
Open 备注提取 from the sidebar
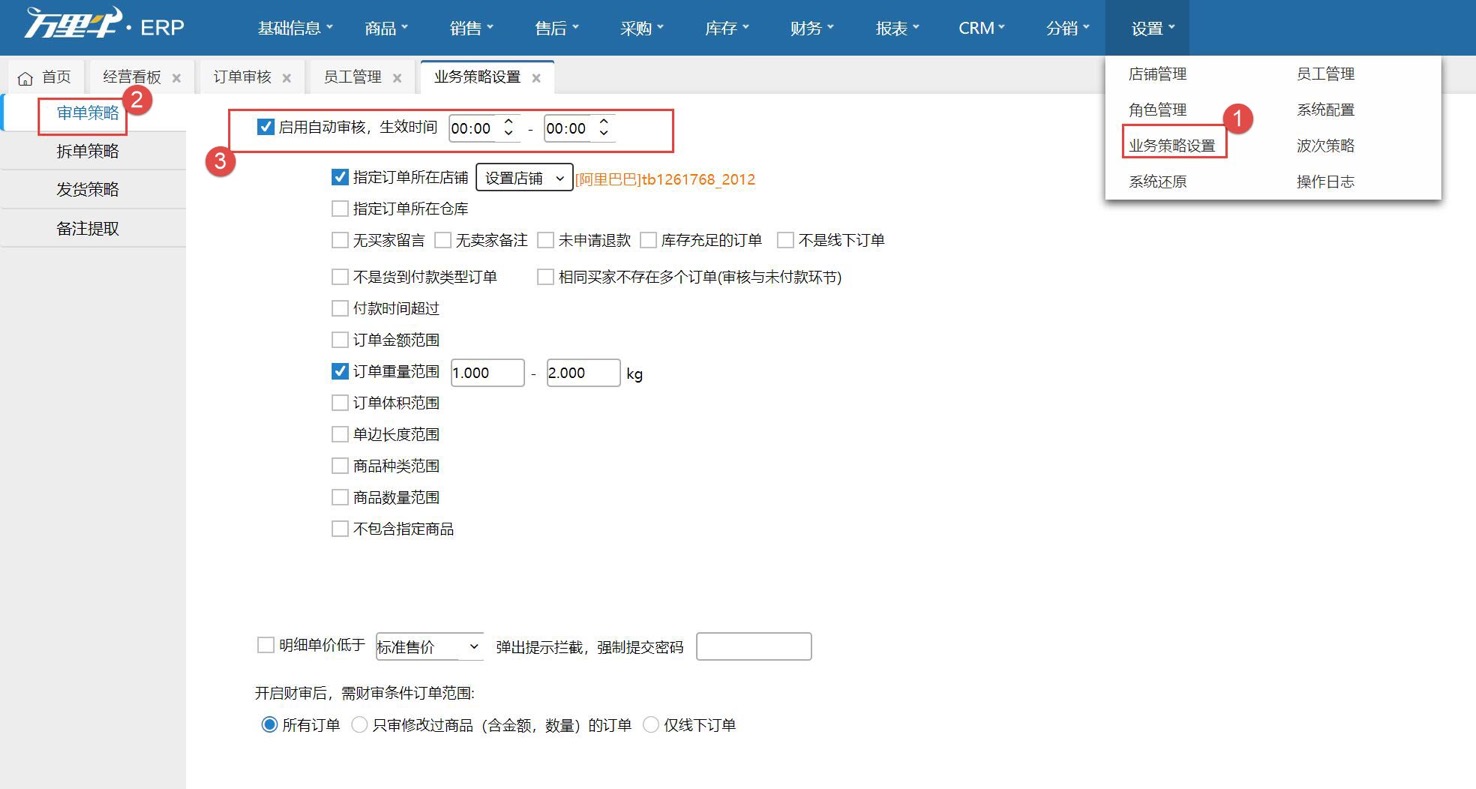pos(86,227)
